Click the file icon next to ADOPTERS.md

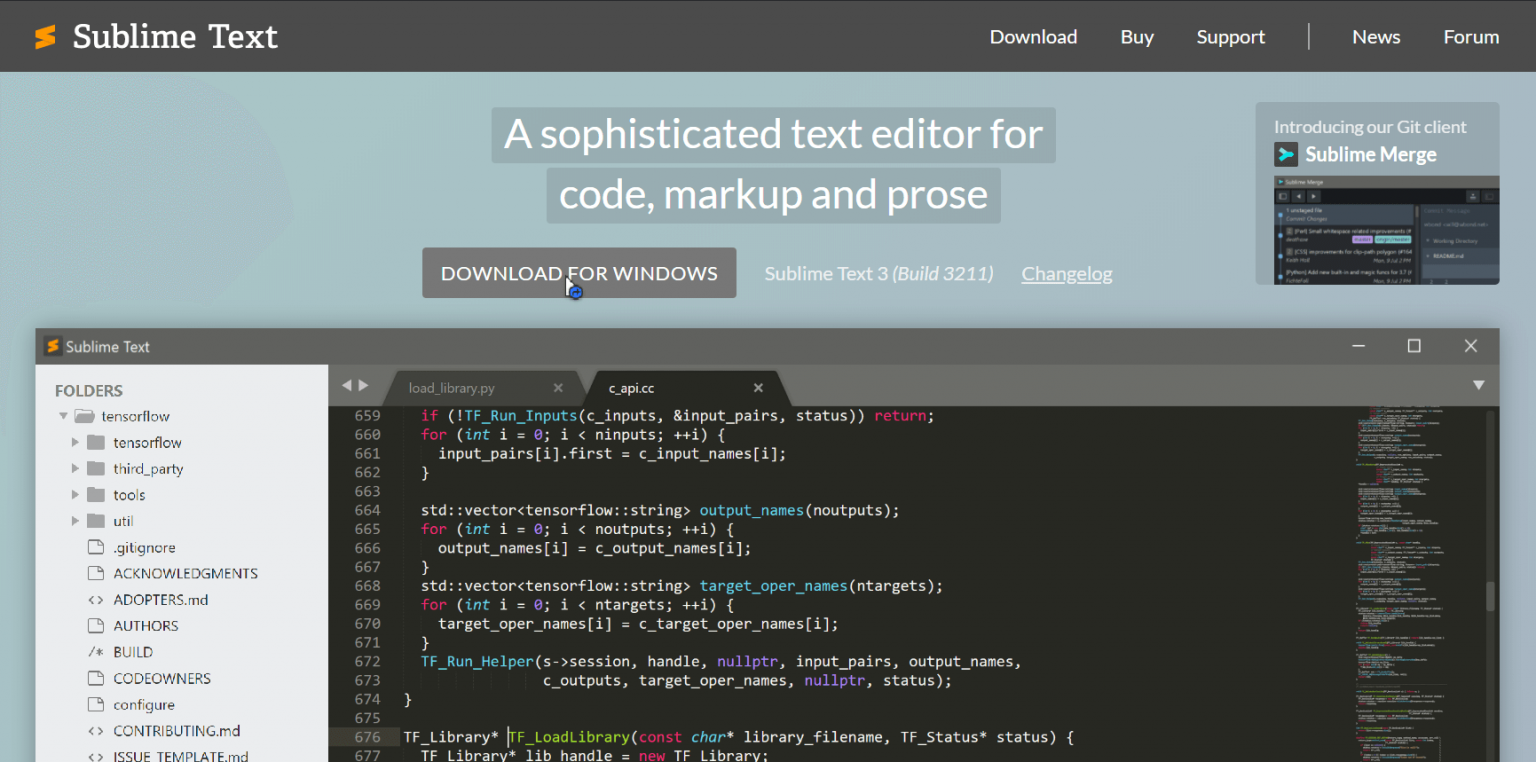[x=95, y=599]
